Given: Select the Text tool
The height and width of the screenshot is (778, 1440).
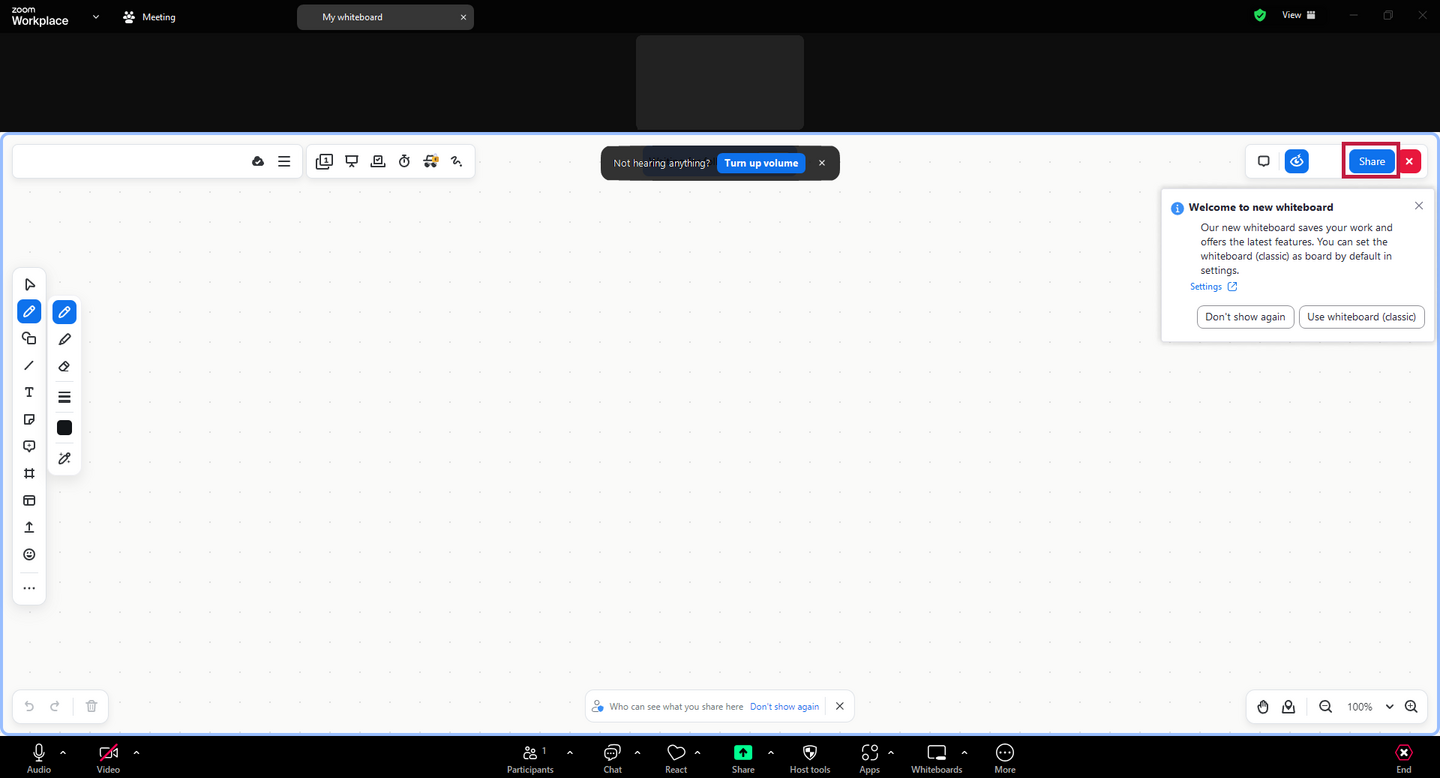Looking at the screenshot, I should pyautogui.click(x=29, y=393).
